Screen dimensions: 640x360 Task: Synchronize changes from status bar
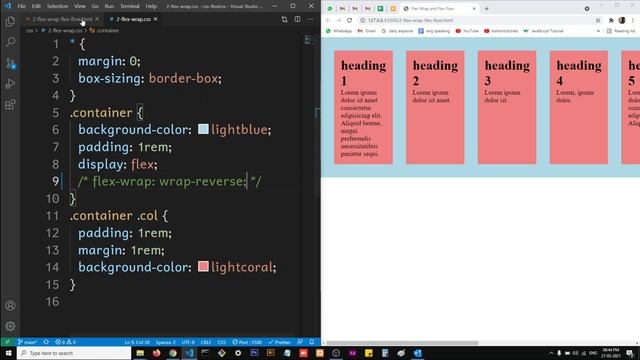[46, 342]
